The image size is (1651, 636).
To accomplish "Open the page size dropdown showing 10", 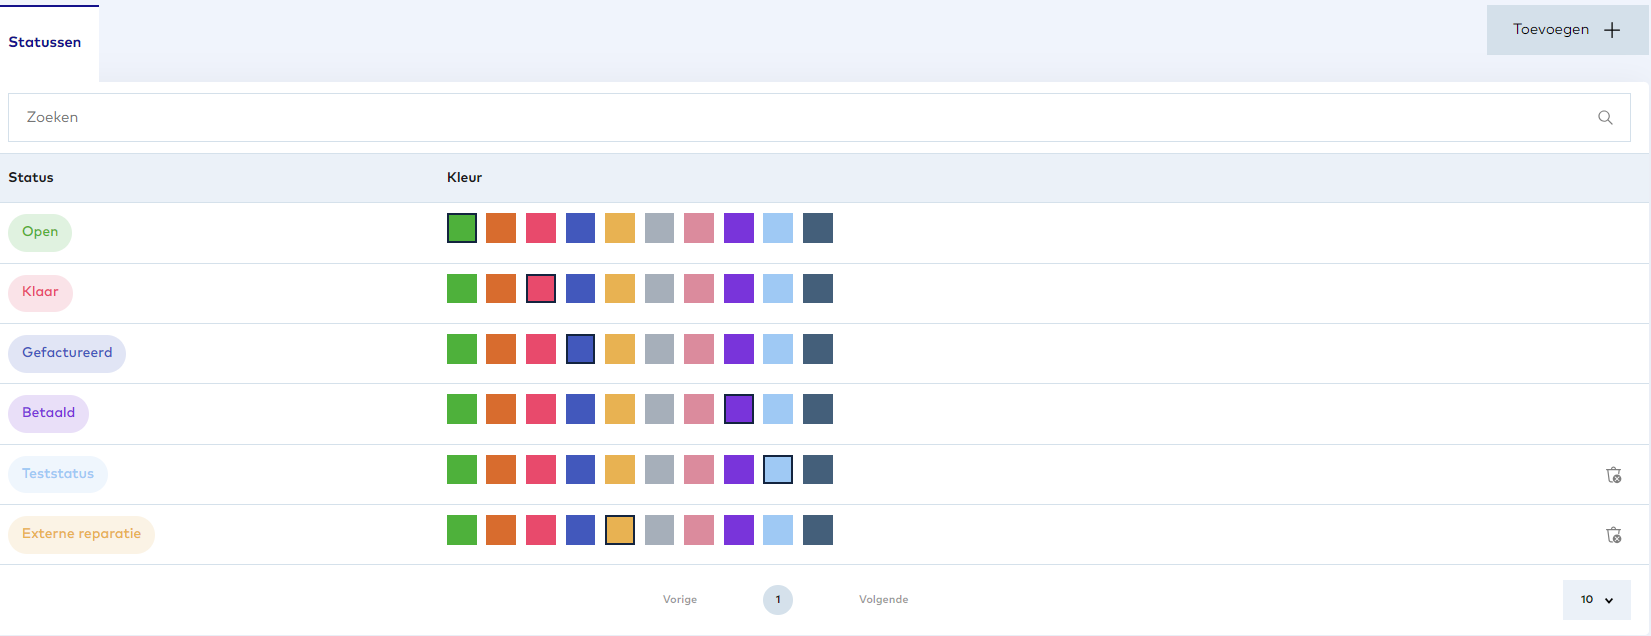I will (x=1596, y=600).
